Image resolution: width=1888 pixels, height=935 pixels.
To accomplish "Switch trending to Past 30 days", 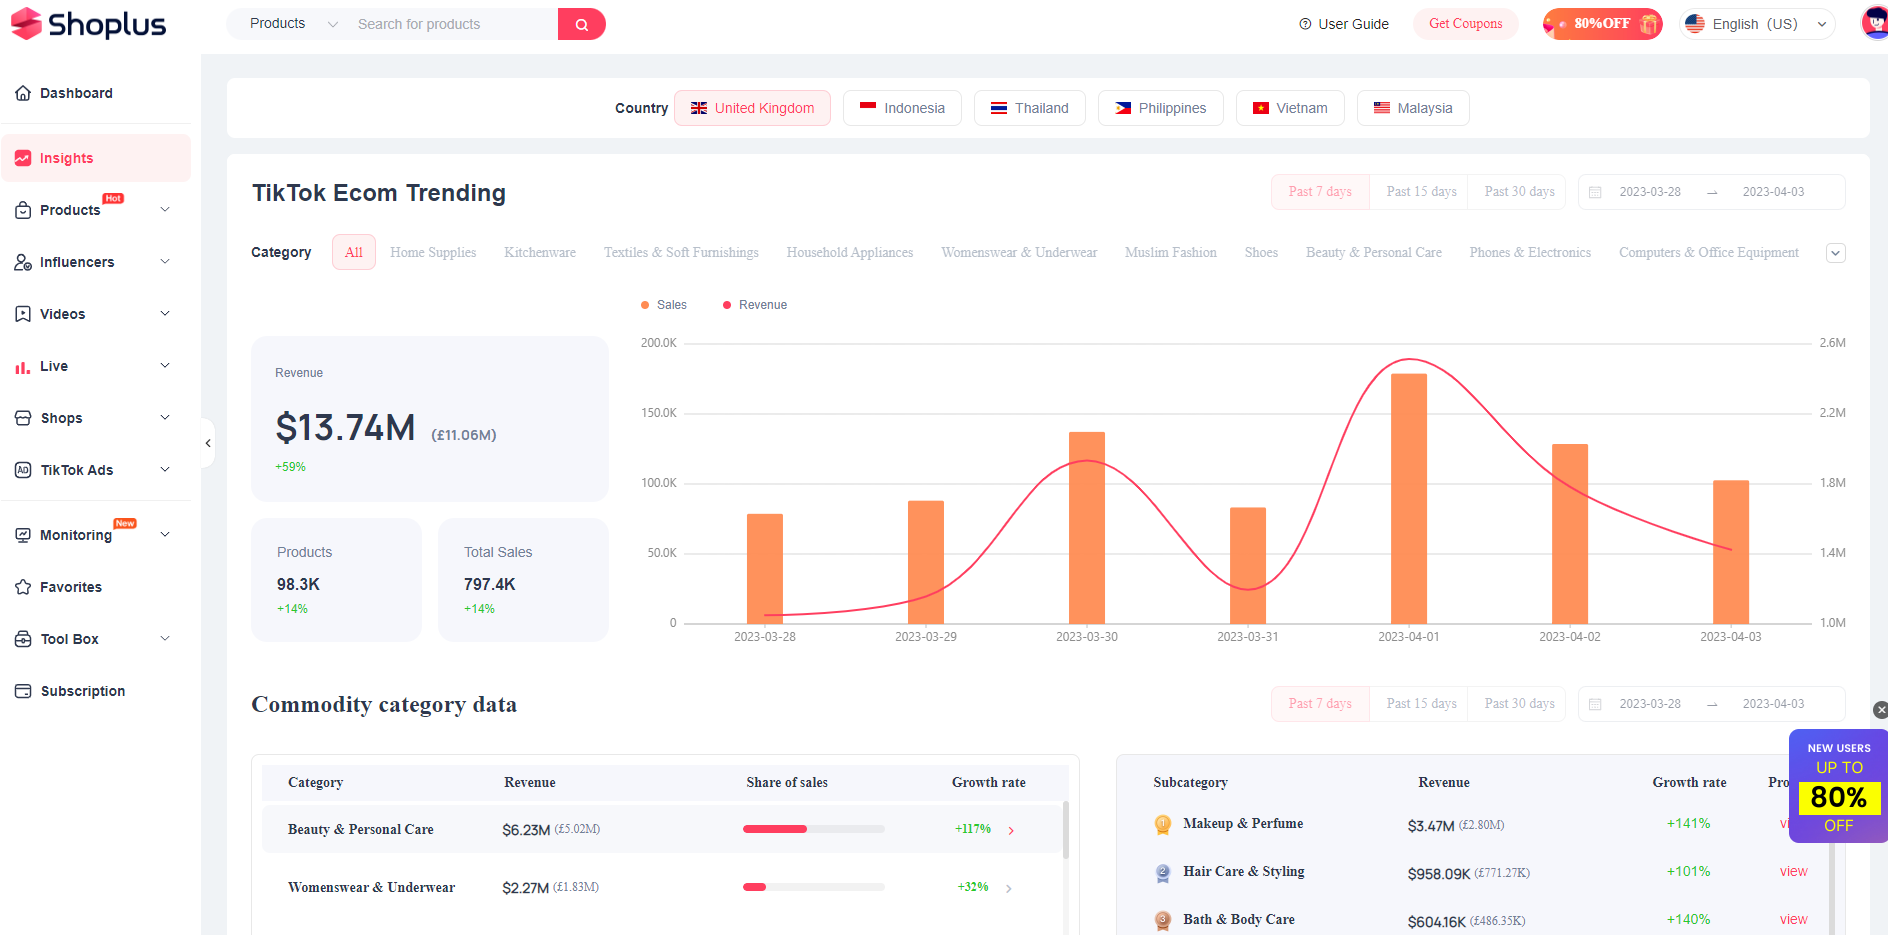I will click(1519, 192).
